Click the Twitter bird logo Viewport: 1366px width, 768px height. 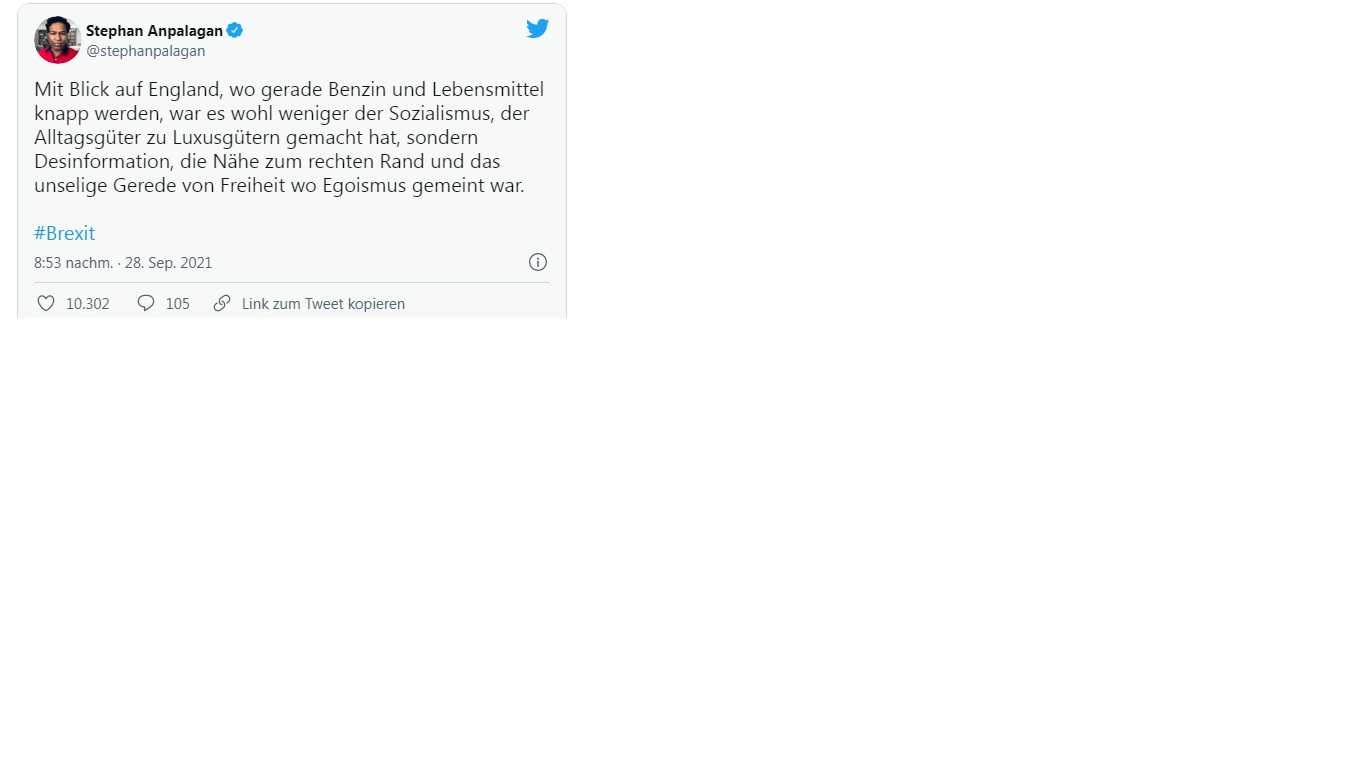pyautogui.click(x=538, y=29)
